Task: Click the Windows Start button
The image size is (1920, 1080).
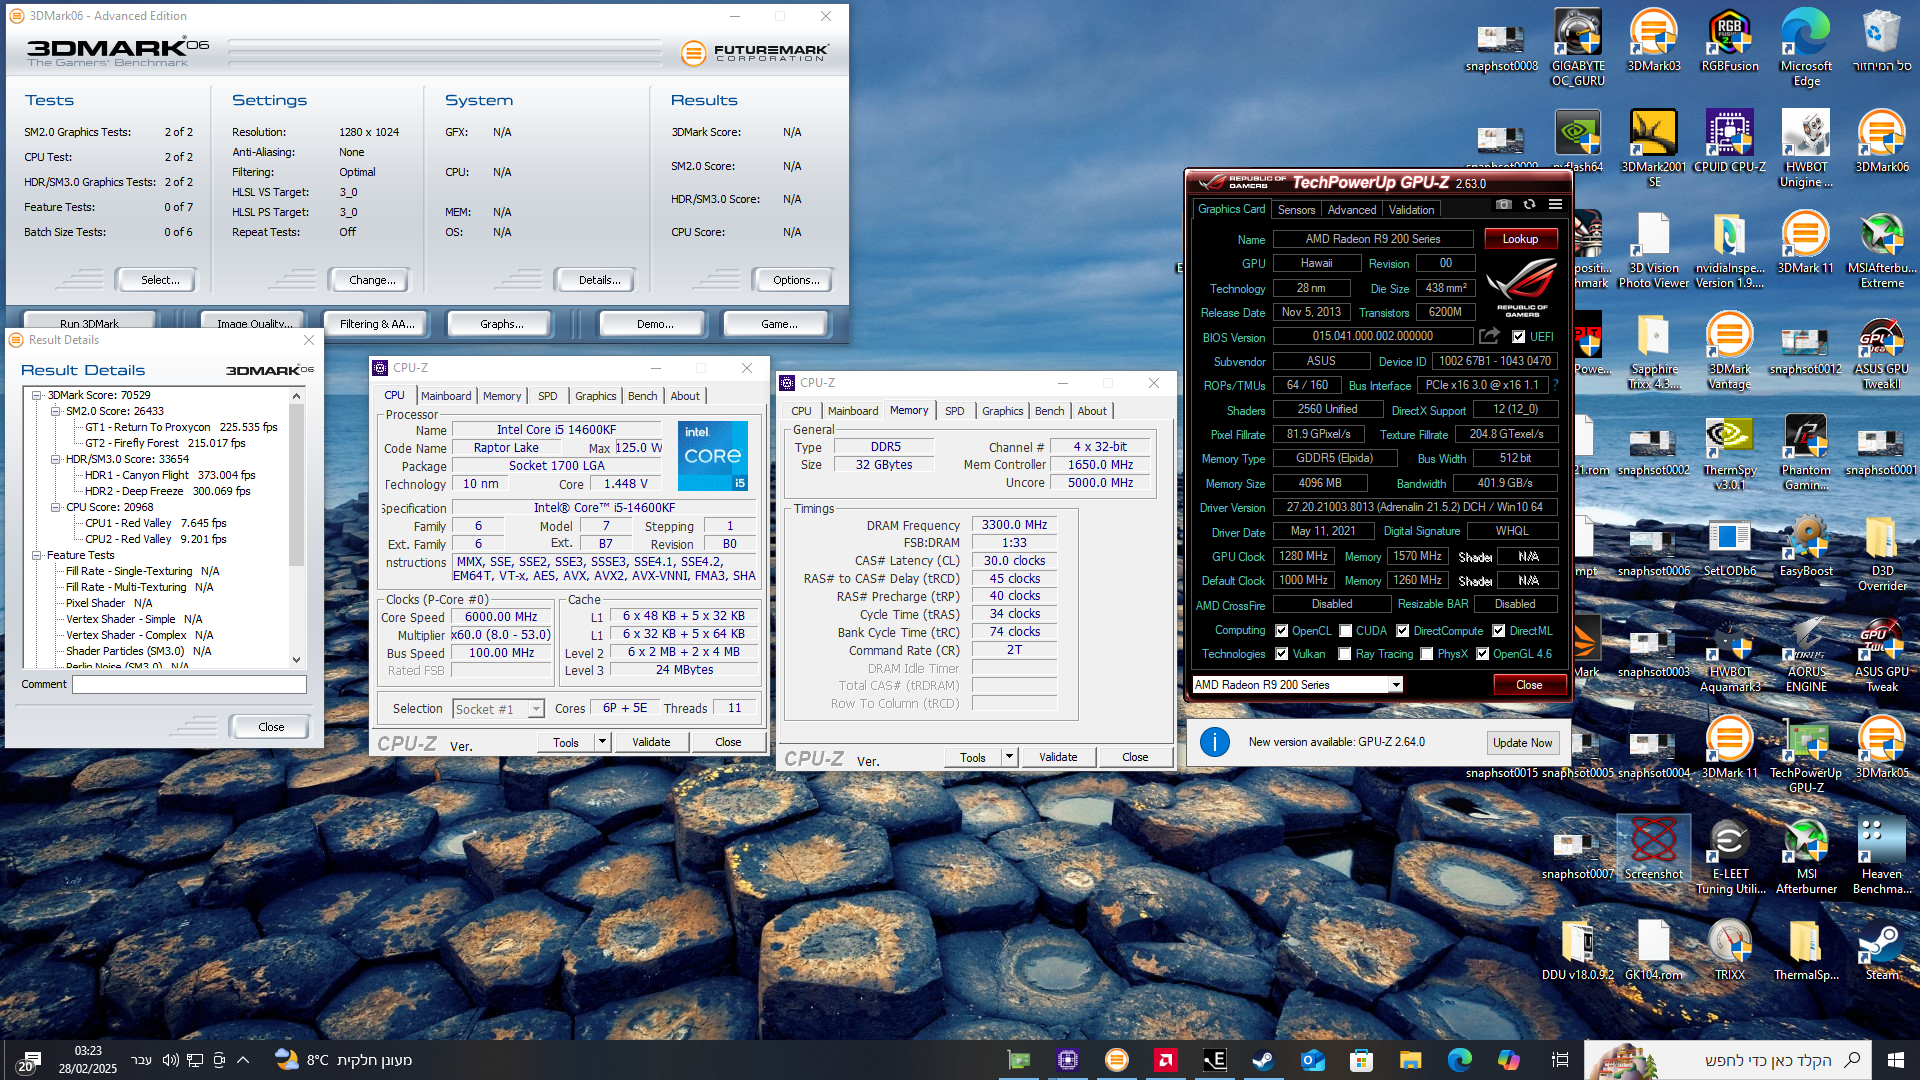Action: click(x=1896, y=1060)
